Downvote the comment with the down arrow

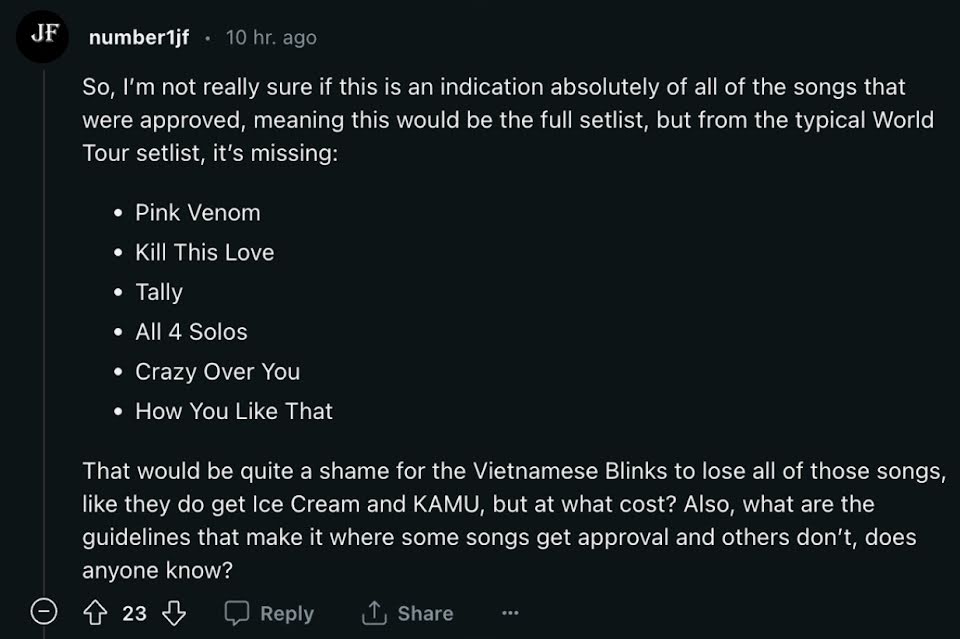174,613
